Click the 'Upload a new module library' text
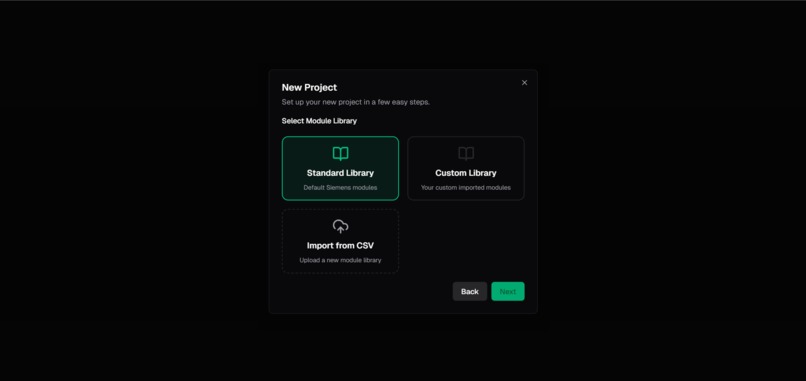This screenshot has height=381, width=806. coord(340,260)
